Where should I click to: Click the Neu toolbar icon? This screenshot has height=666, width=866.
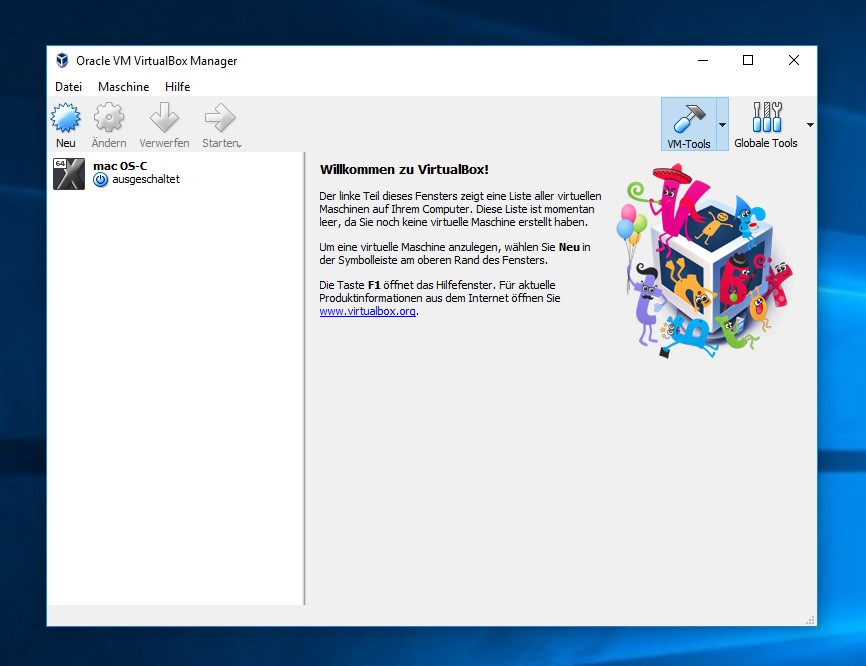tap(66, 118)
